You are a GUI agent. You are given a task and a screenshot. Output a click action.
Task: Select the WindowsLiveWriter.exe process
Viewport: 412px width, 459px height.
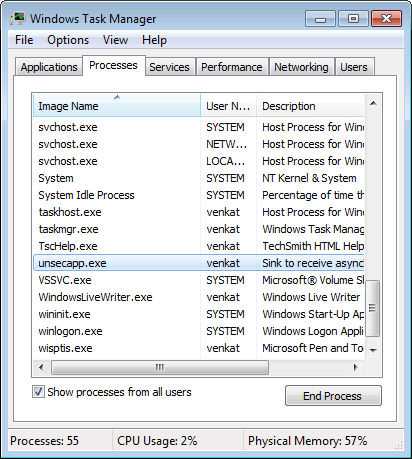[x=199, y=297]
